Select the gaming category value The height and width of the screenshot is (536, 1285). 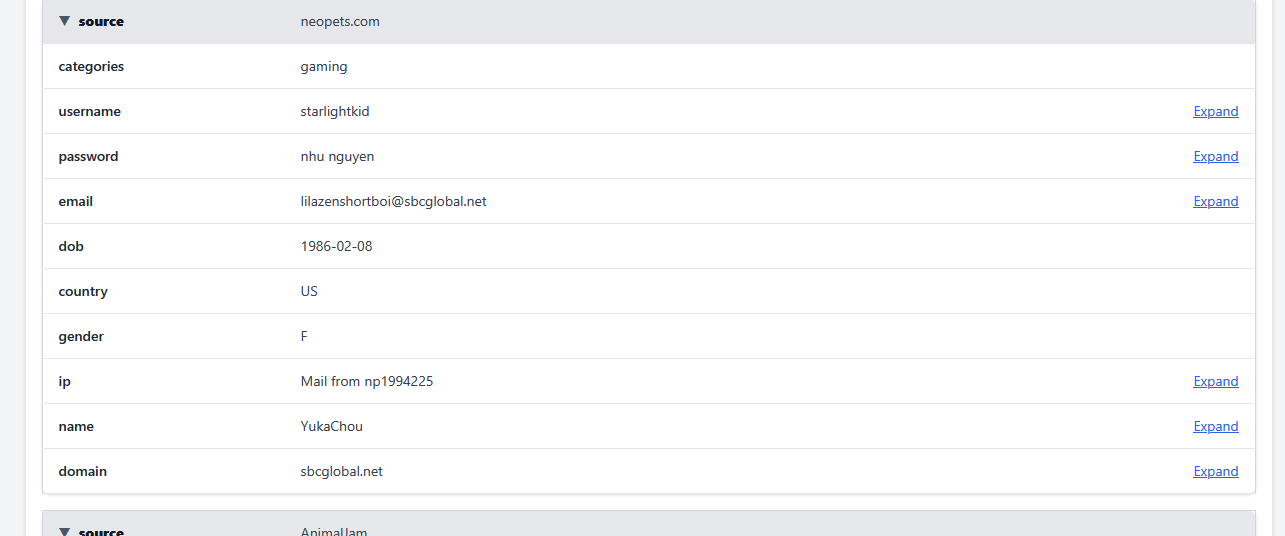324,66
